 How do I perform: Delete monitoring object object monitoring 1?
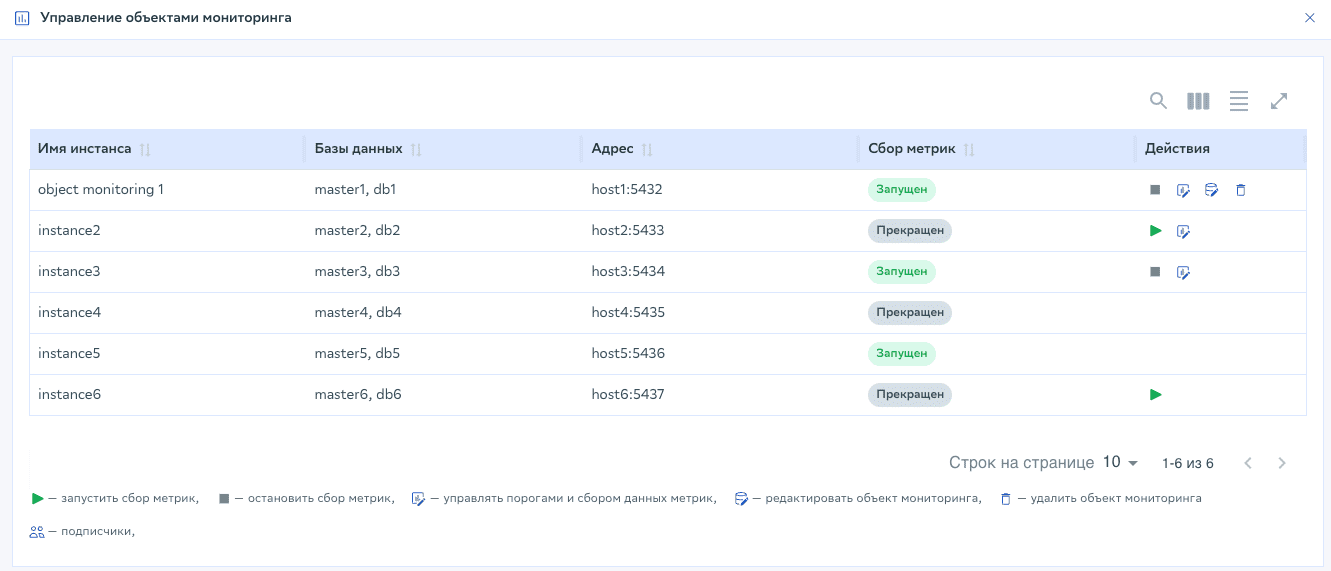pyautogui.click(x=1241, y=190)
